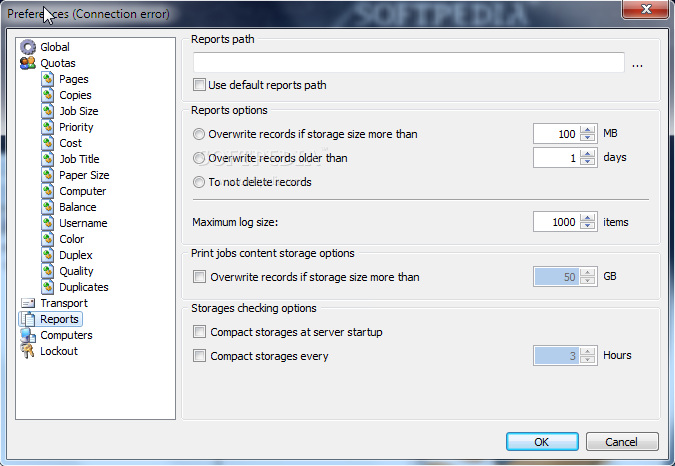
Task: Close the Preferences dialog
Action: pyautogui.click(x=646, y=9)
